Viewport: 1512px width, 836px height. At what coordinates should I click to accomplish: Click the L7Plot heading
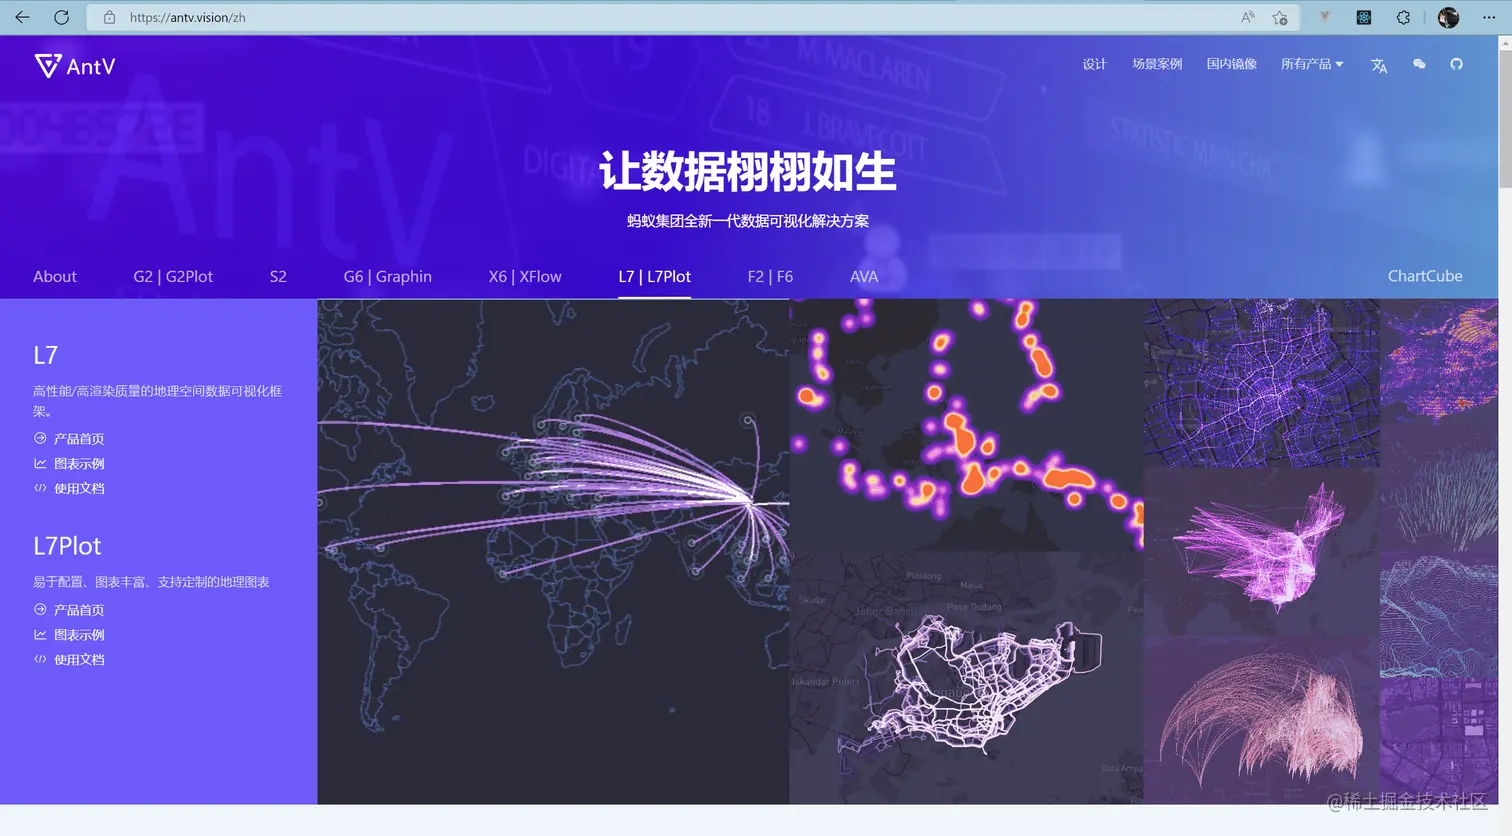67,546
